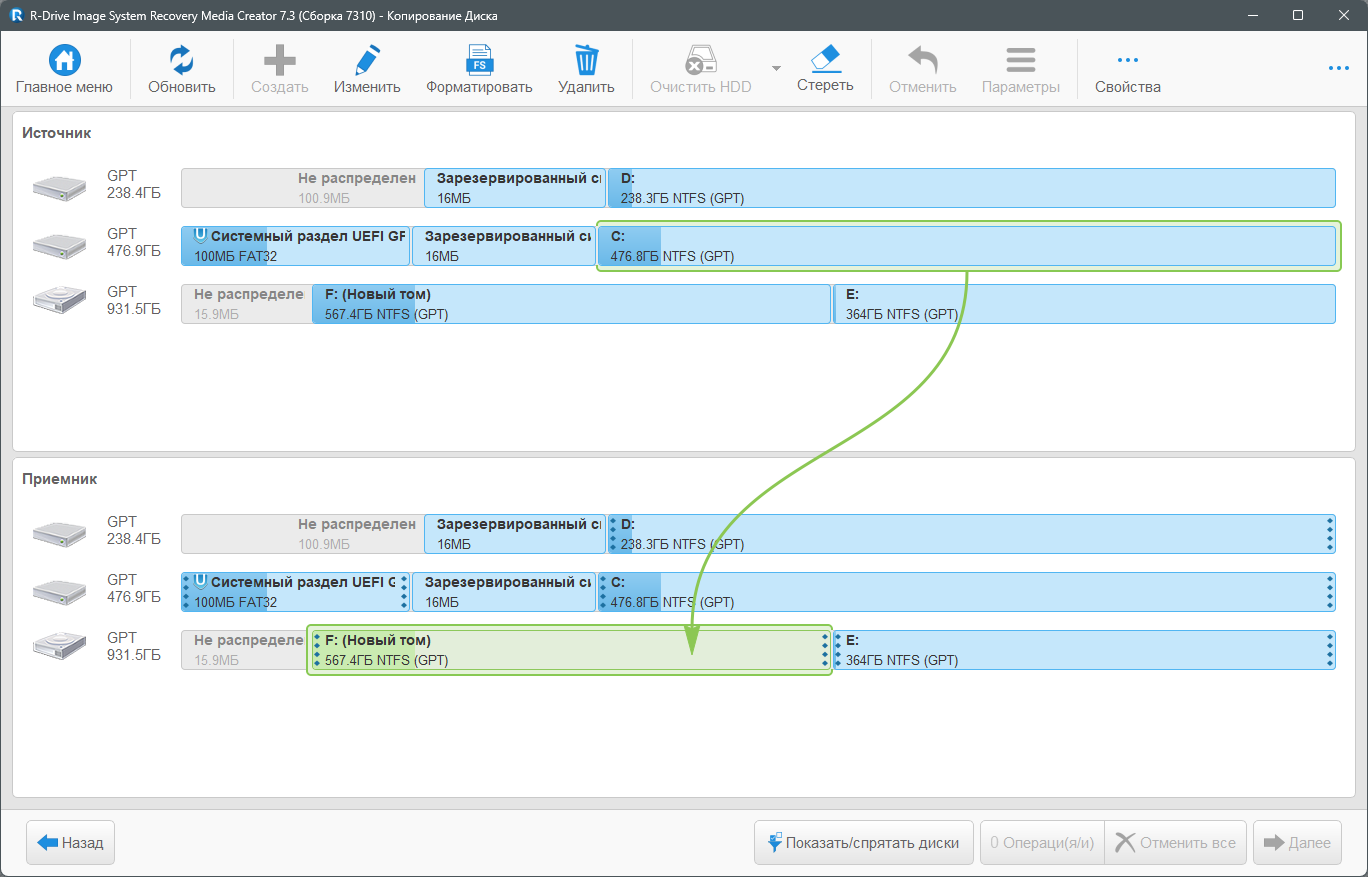Click destination unallocated 100.9МБ space
The width and height of the screenshot is (1368, 877).
pos(302,534)
